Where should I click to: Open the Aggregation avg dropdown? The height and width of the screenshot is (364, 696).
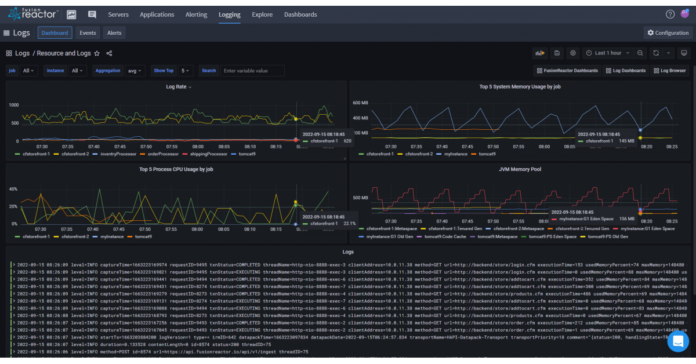134,71
